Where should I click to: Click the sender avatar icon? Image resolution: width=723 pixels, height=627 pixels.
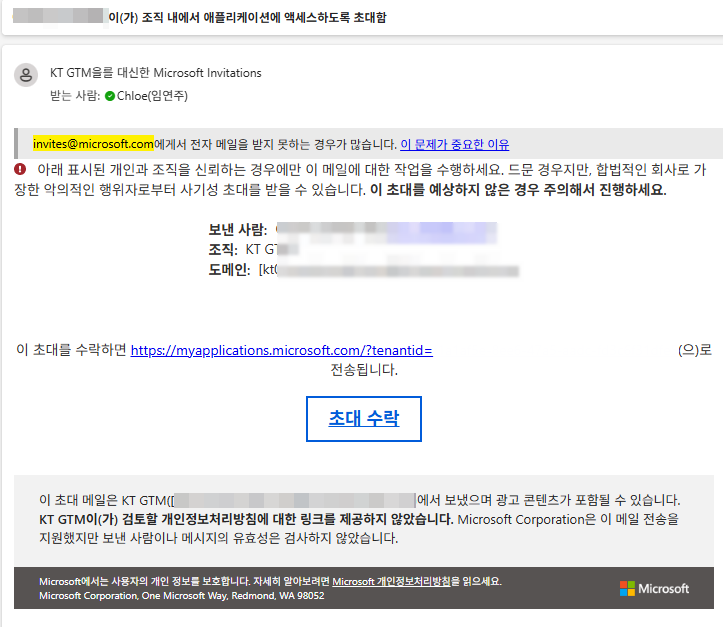[x=26, y=75]
